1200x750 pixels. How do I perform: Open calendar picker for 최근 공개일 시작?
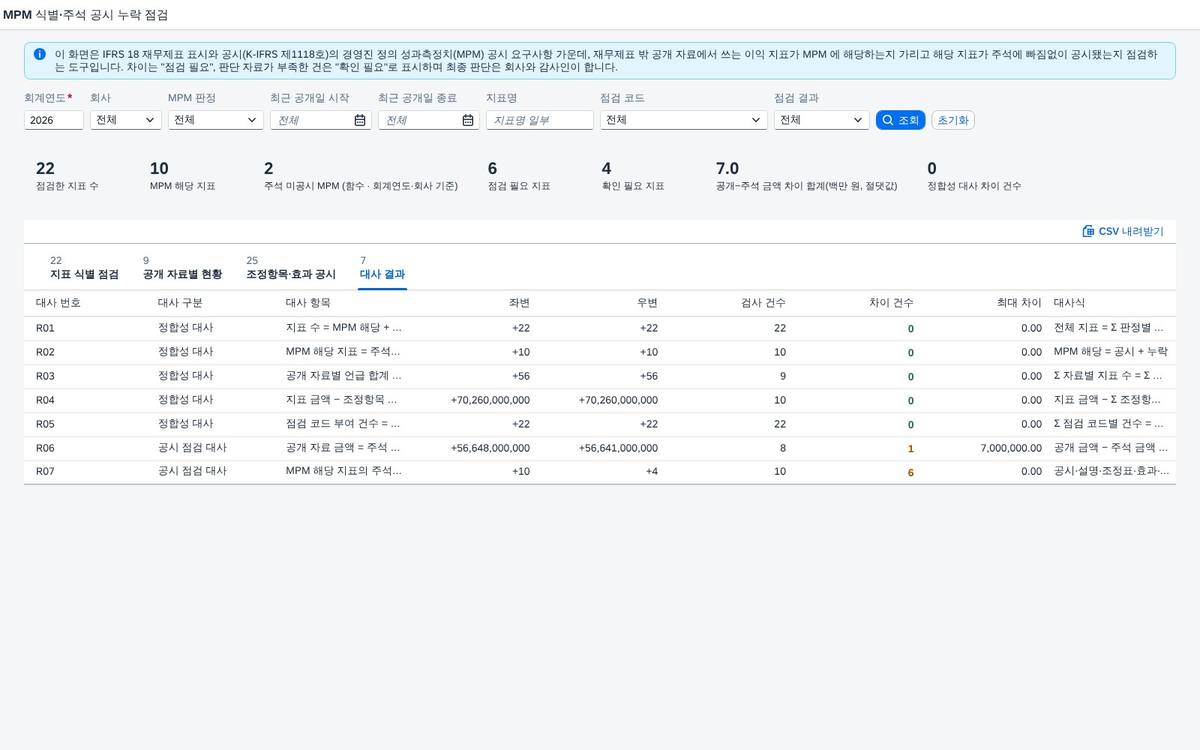point(360,120)
